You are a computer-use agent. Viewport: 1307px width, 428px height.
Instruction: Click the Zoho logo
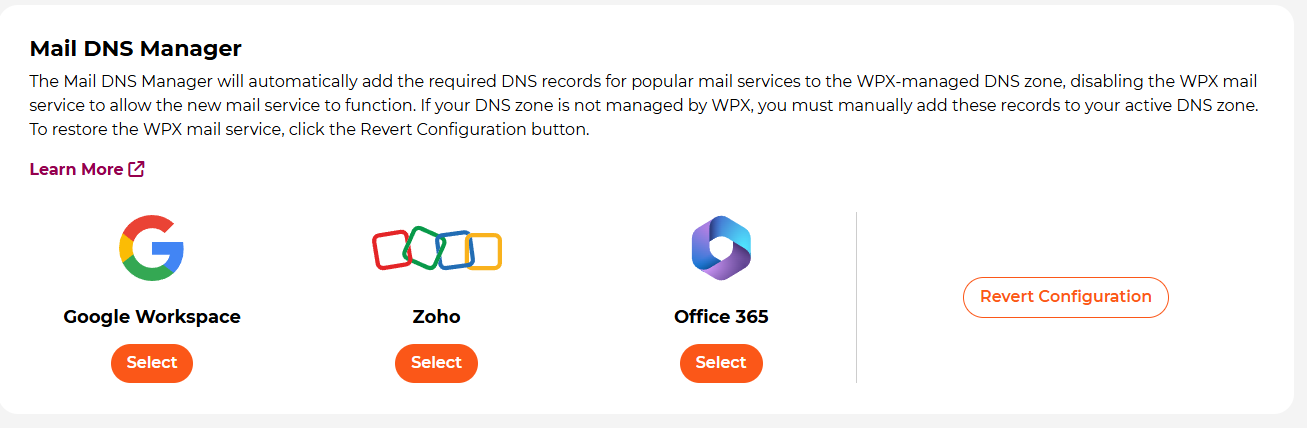point(437,247)
